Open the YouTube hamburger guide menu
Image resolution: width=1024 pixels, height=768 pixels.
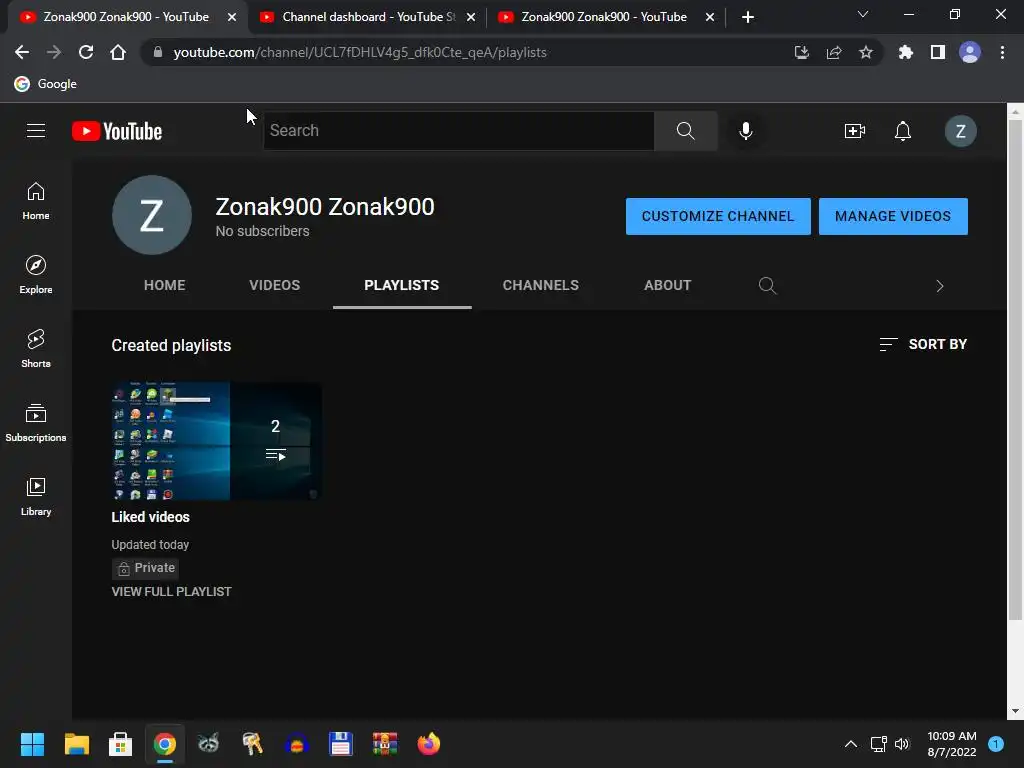pyautogui.click(x=36, y=131)
